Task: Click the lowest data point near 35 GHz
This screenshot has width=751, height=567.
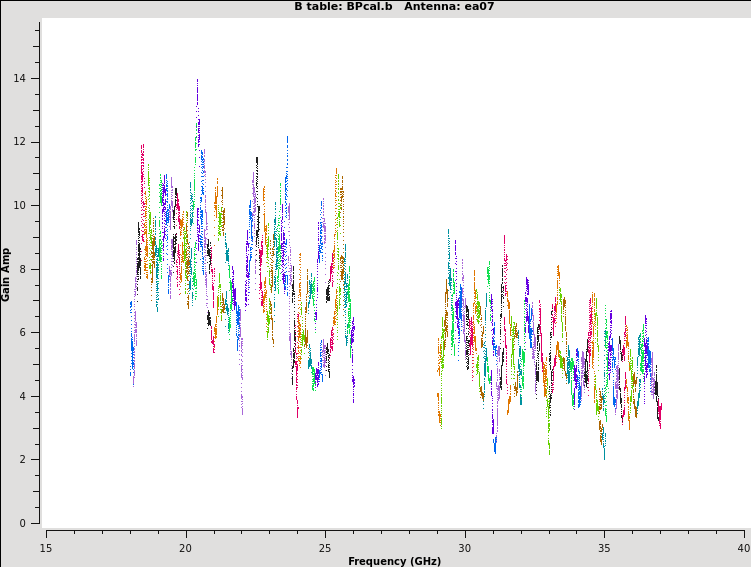Action: [604, 456]
